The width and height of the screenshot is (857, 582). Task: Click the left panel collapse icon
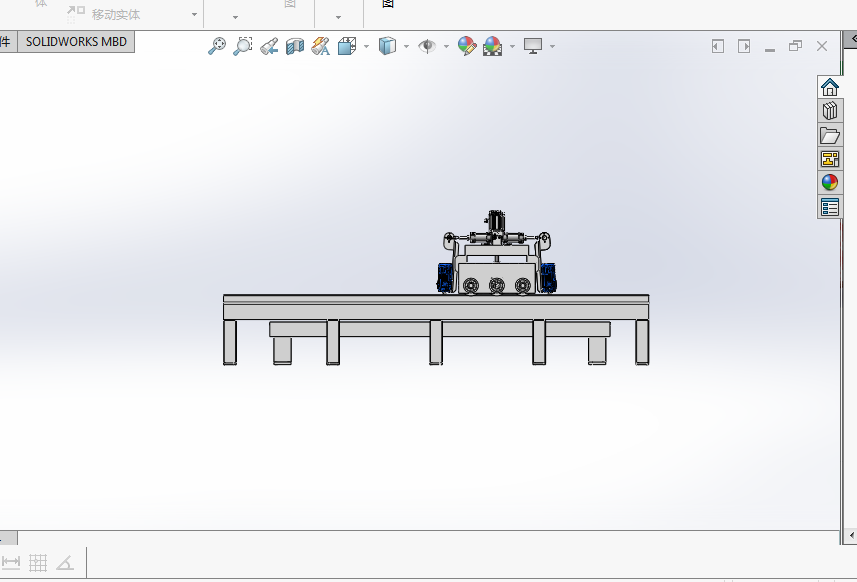click(x=718, y=46)
